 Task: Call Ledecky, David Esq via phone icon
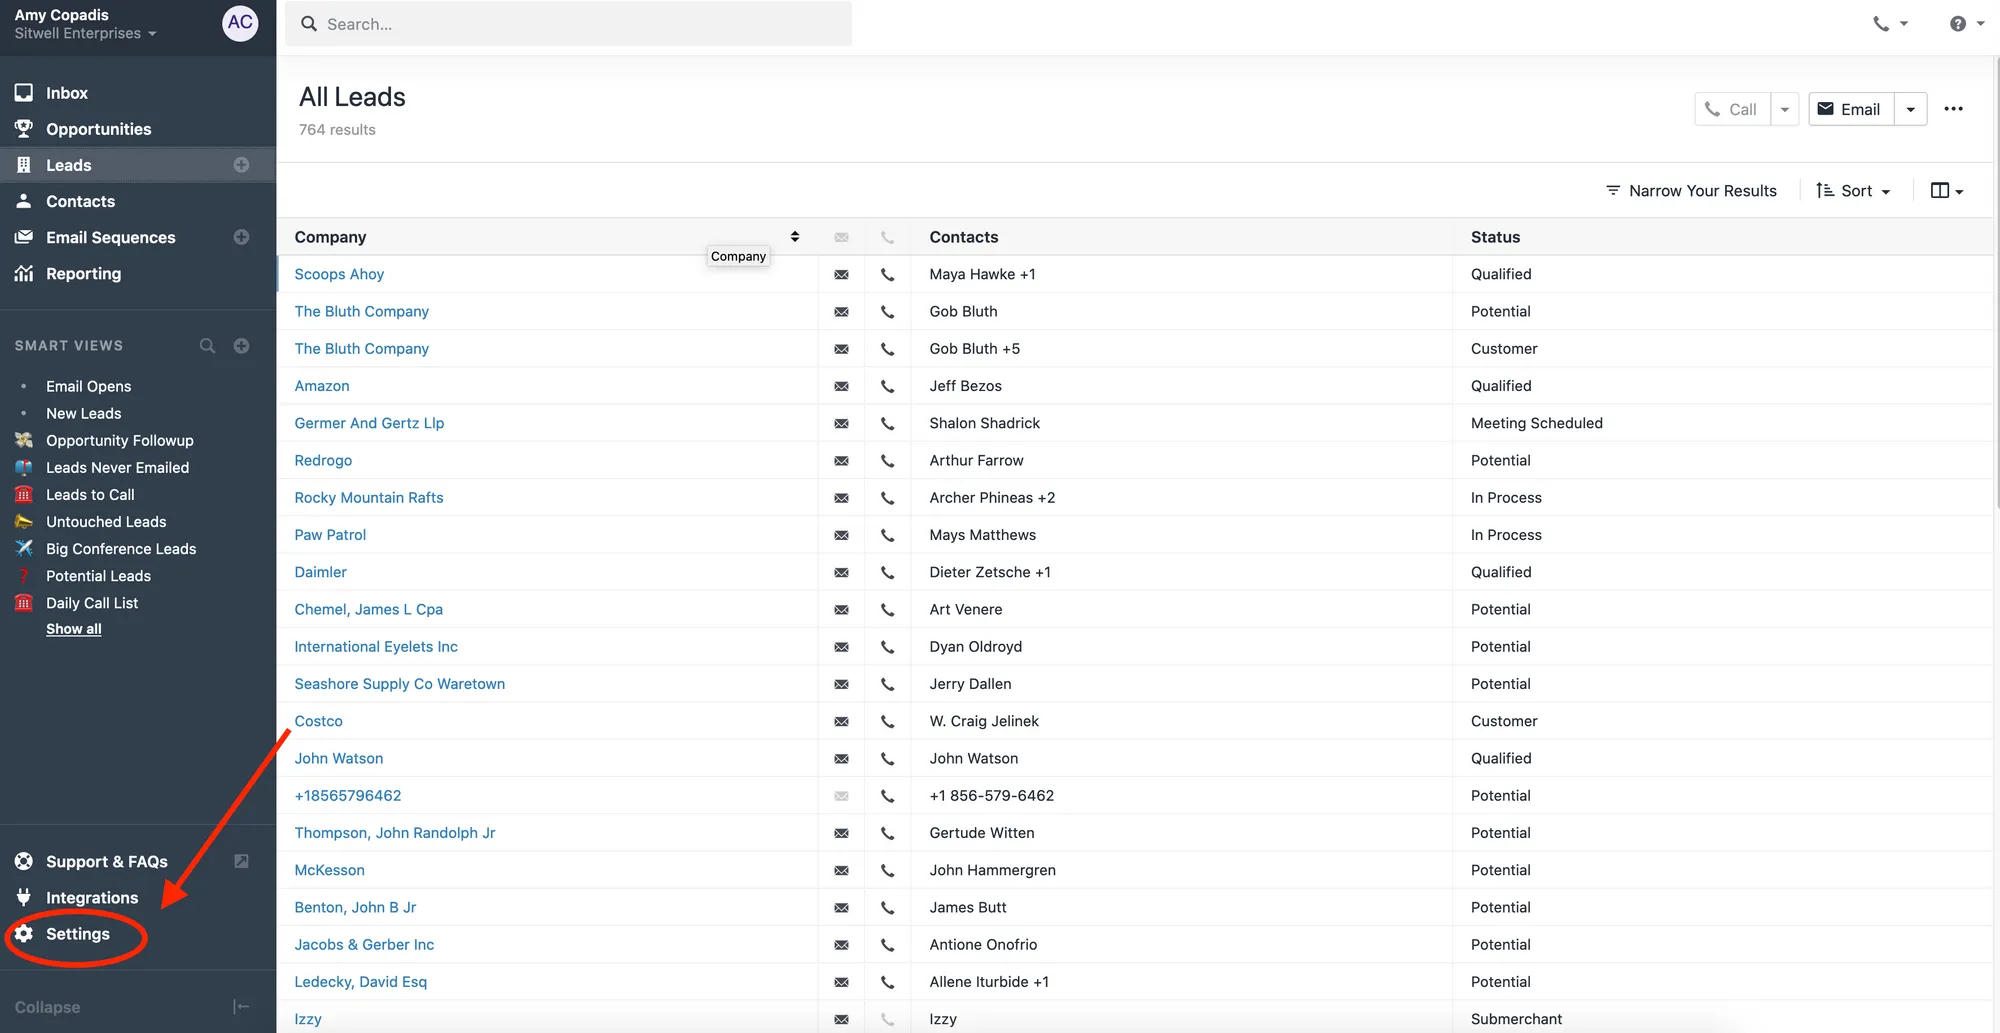887,982
